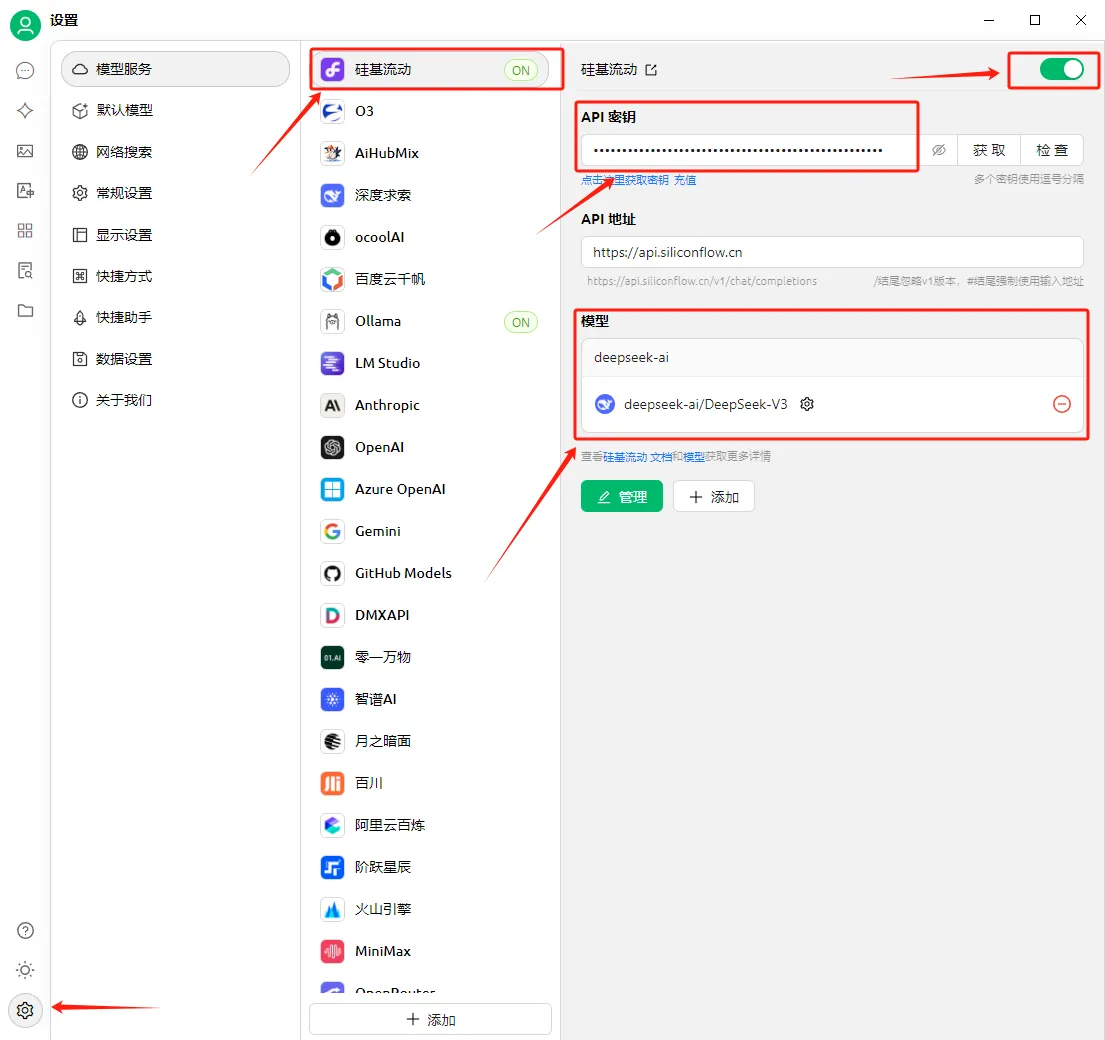Open the knowledge base sidebar icon

[x=25, y=271]
